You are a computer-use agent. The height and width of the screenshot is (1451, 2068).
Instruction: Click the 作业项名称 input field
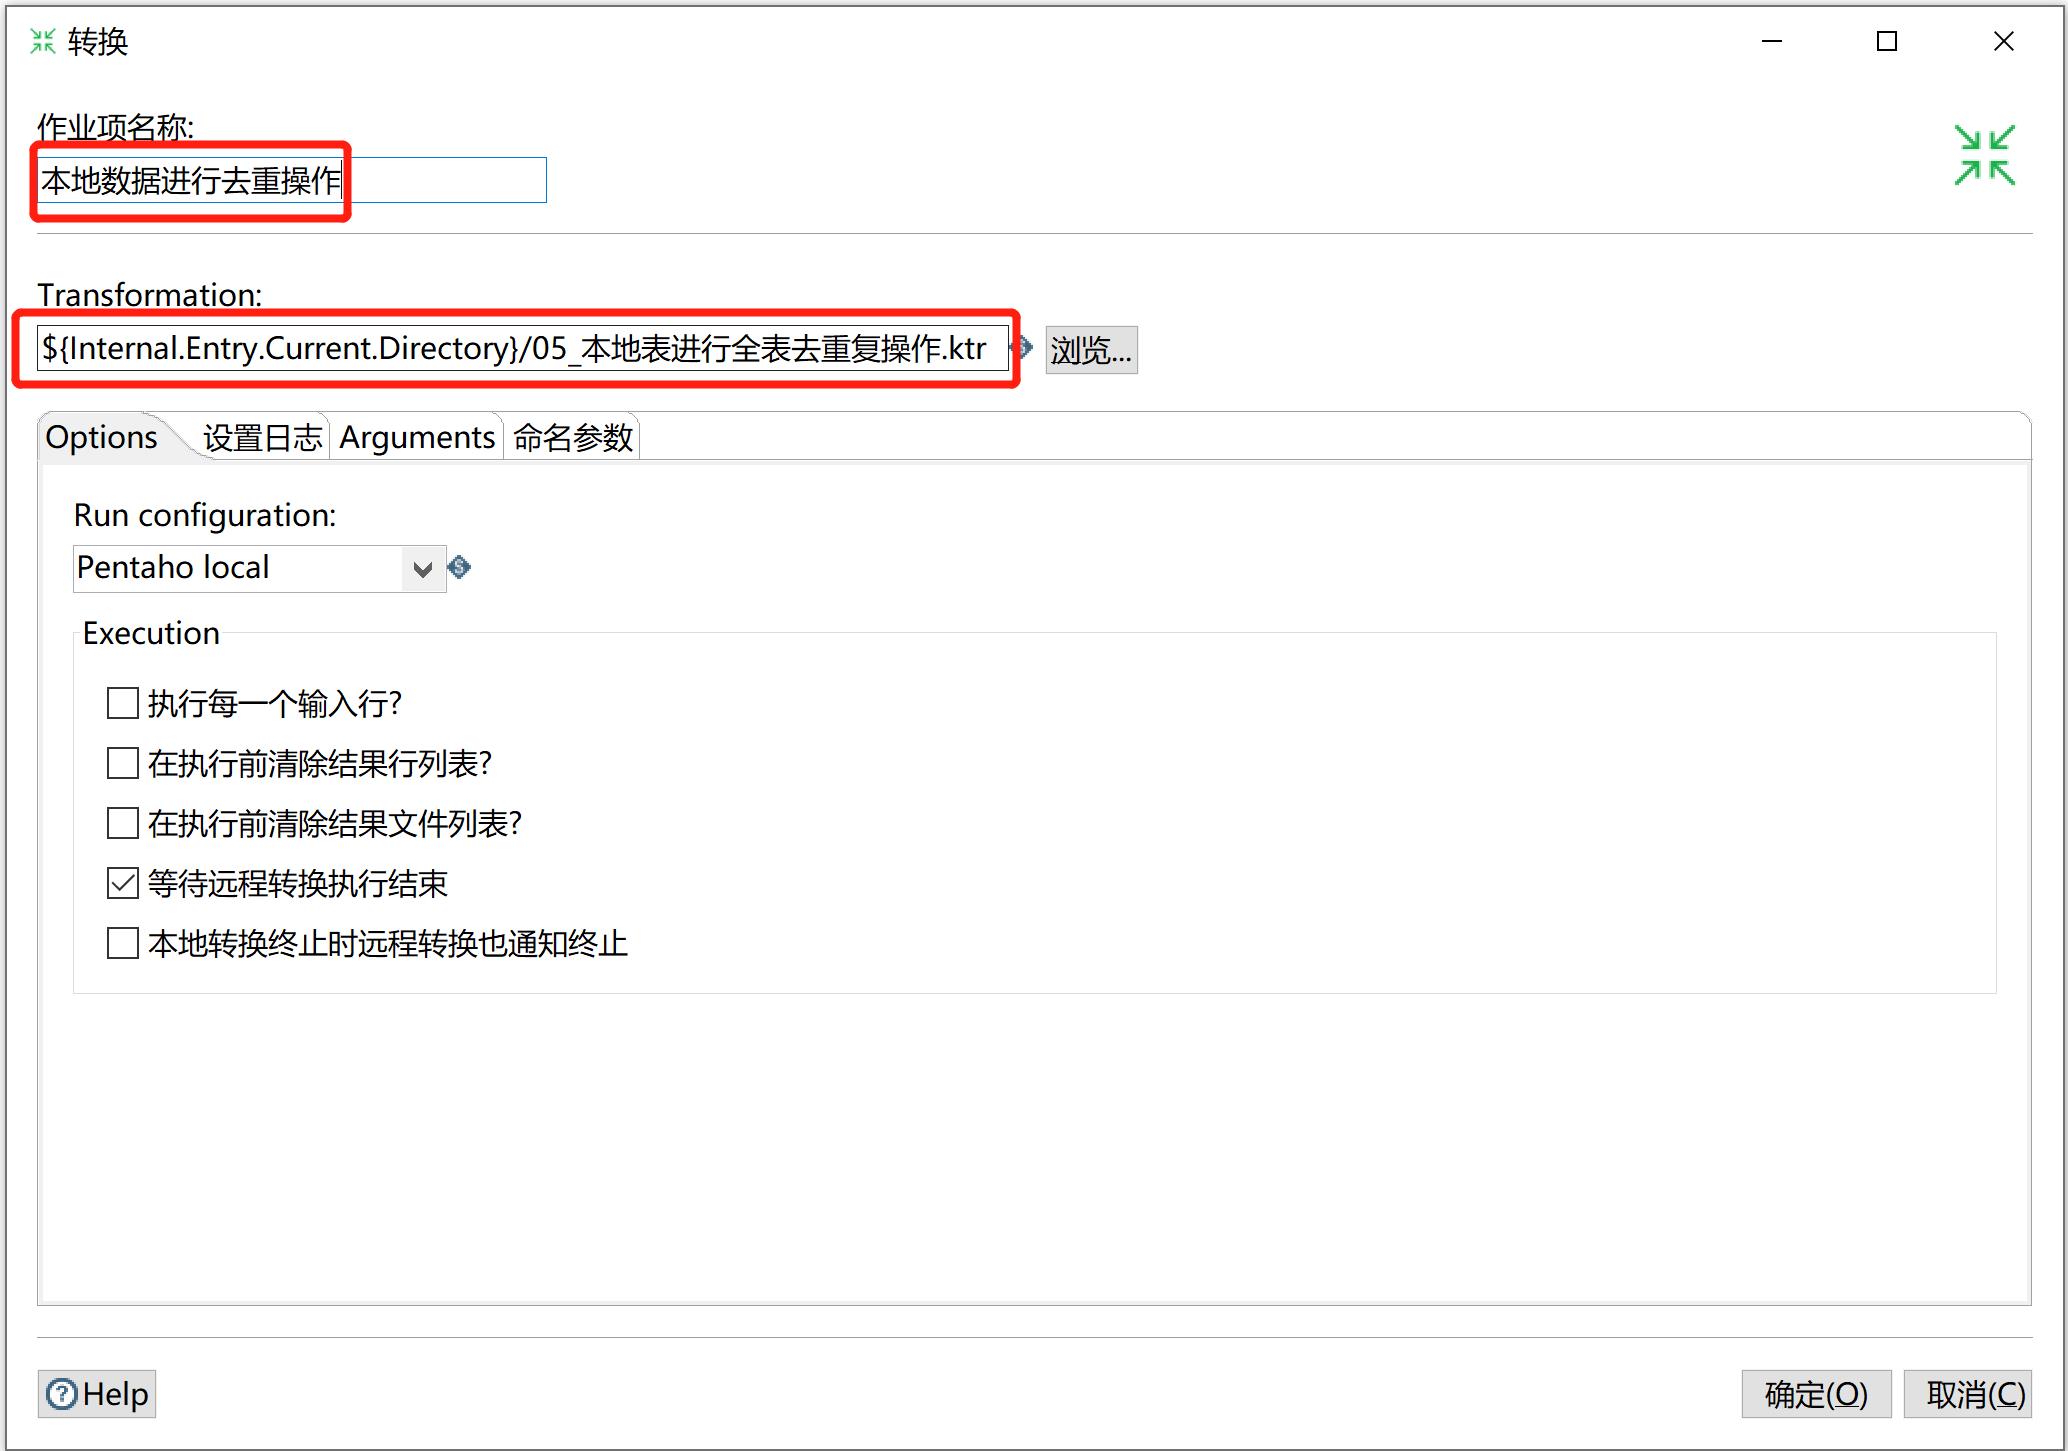(x=292, y=180)
